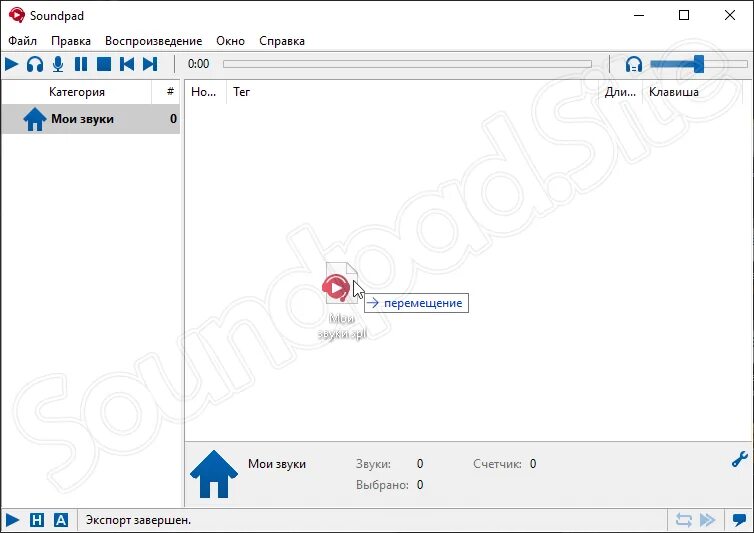754x533 pixels.
Task: Skip to the next sound
Action: [x=150, y=64]
